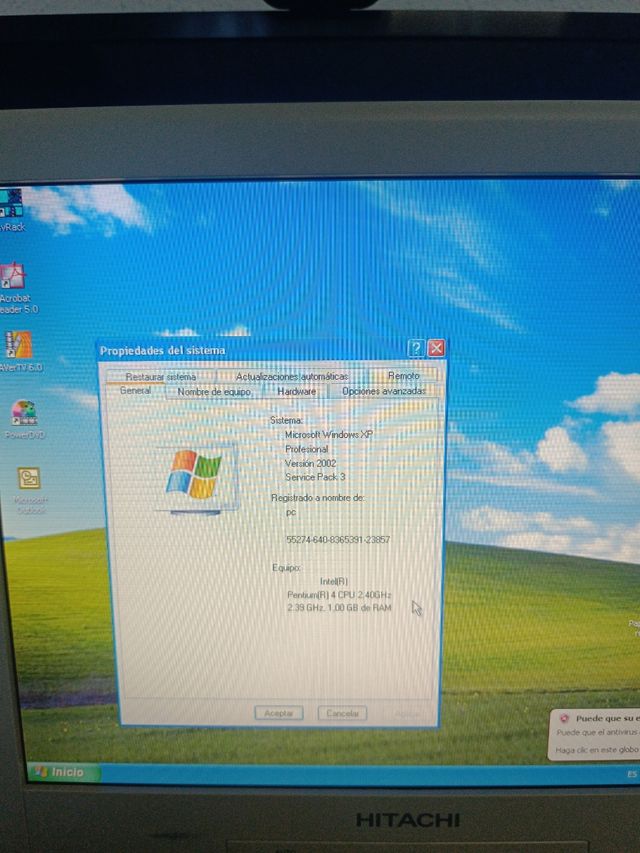Click the Windows XP logo image in the dialog
The image size is (640, 853).
pos(195,478)
